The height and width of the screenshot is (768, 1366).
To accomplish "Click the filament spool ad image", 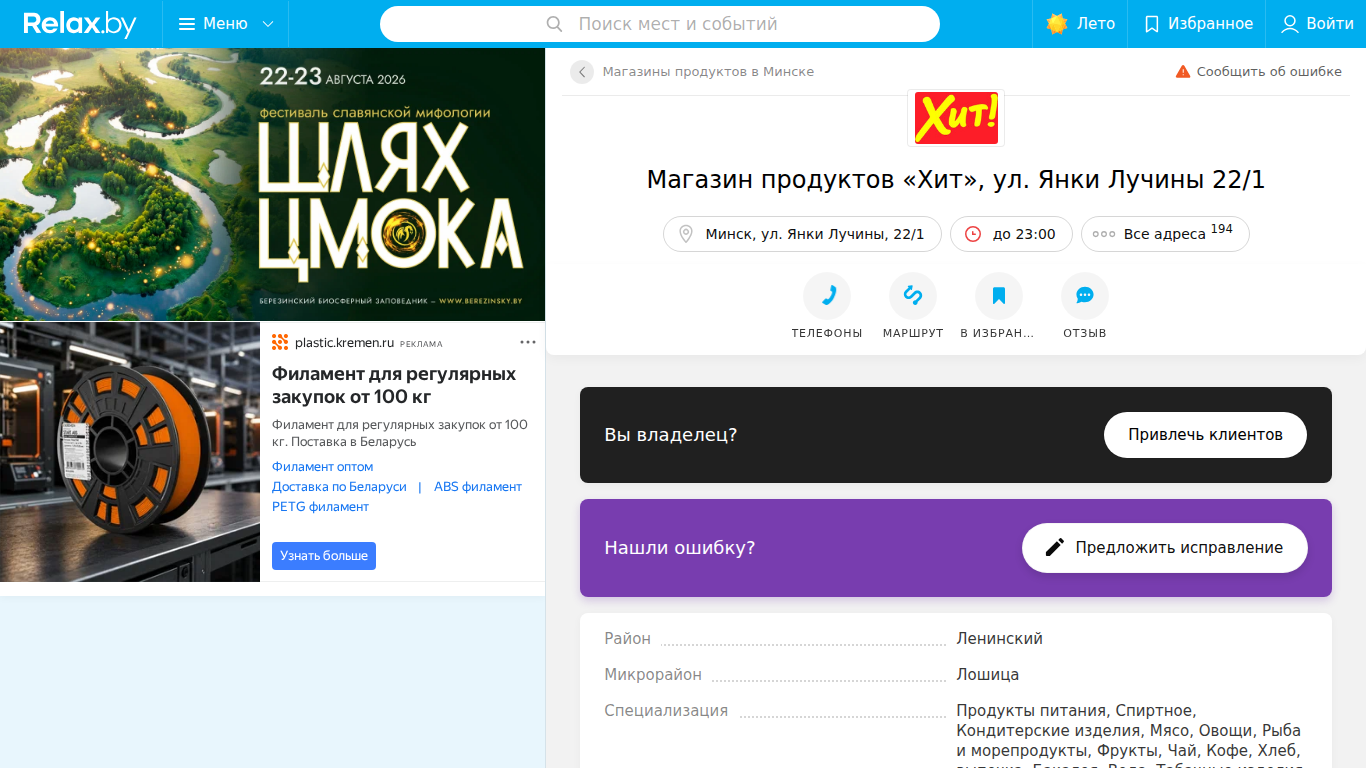I will click(130, 452).
